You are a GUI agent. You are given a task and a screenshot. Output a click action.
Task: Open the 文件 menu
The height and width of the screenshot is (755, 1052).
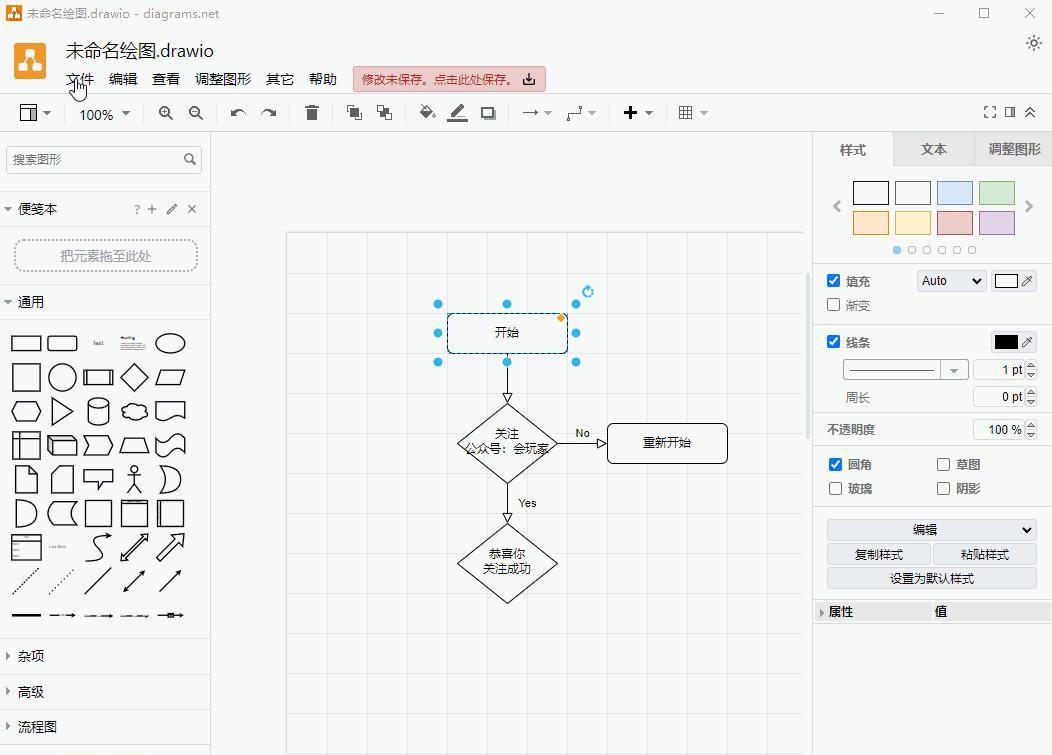tap(80, 79)
